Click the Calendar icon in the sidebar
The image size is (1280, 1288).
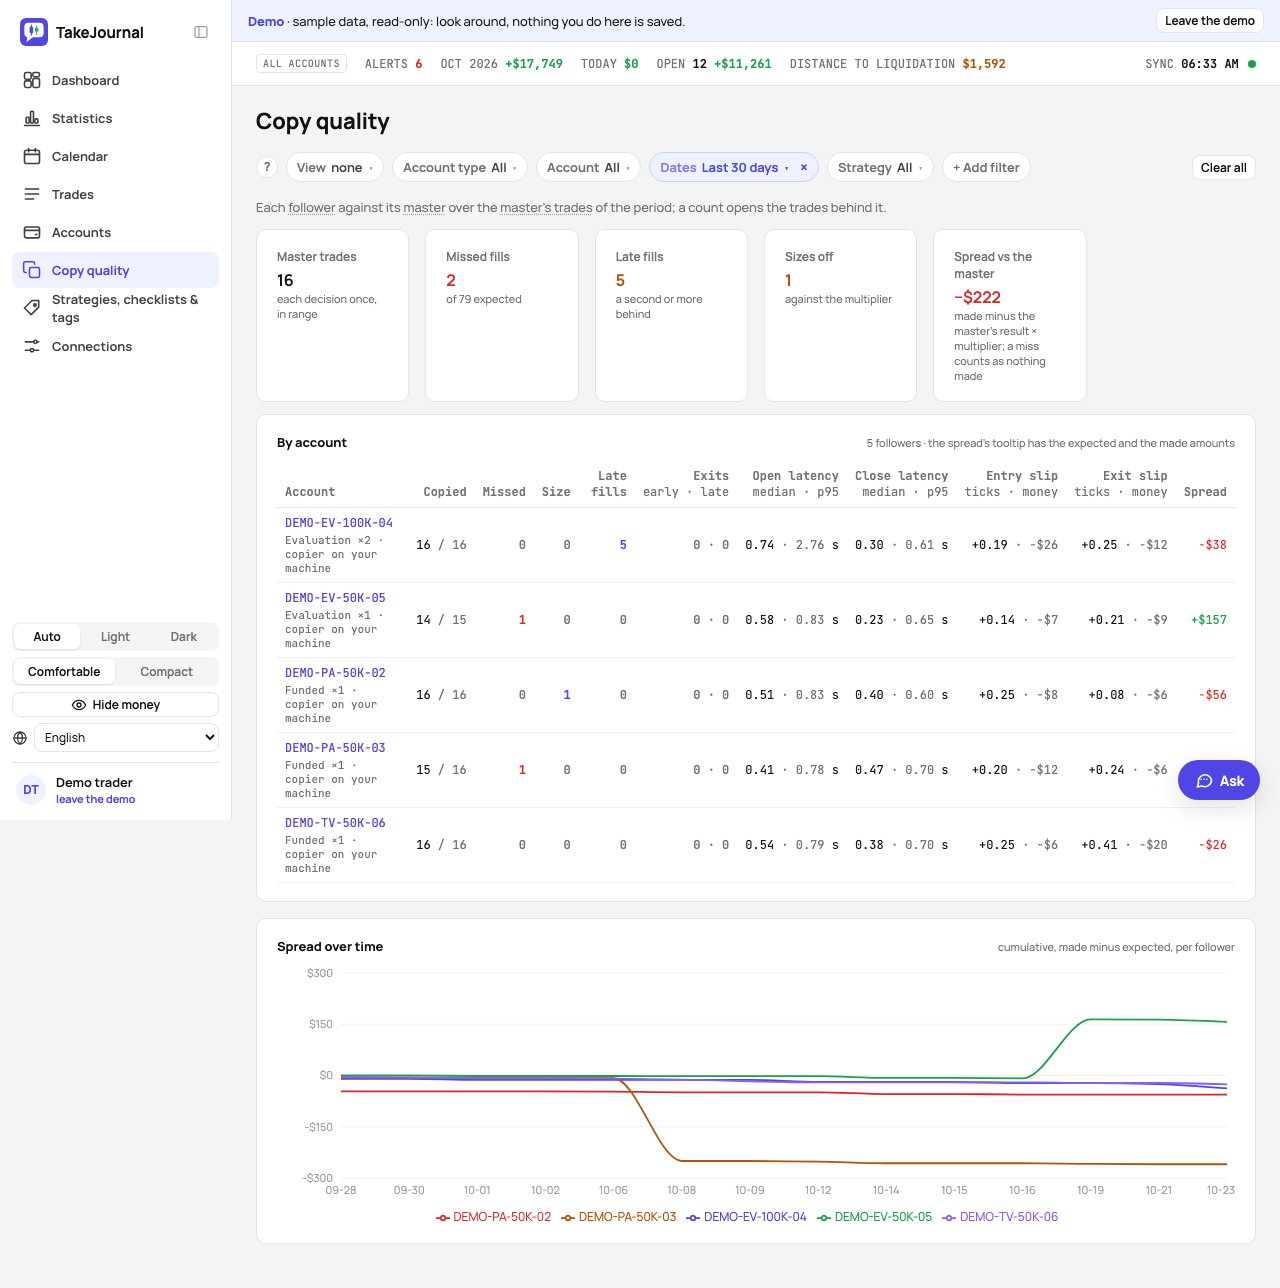[32, 156]
